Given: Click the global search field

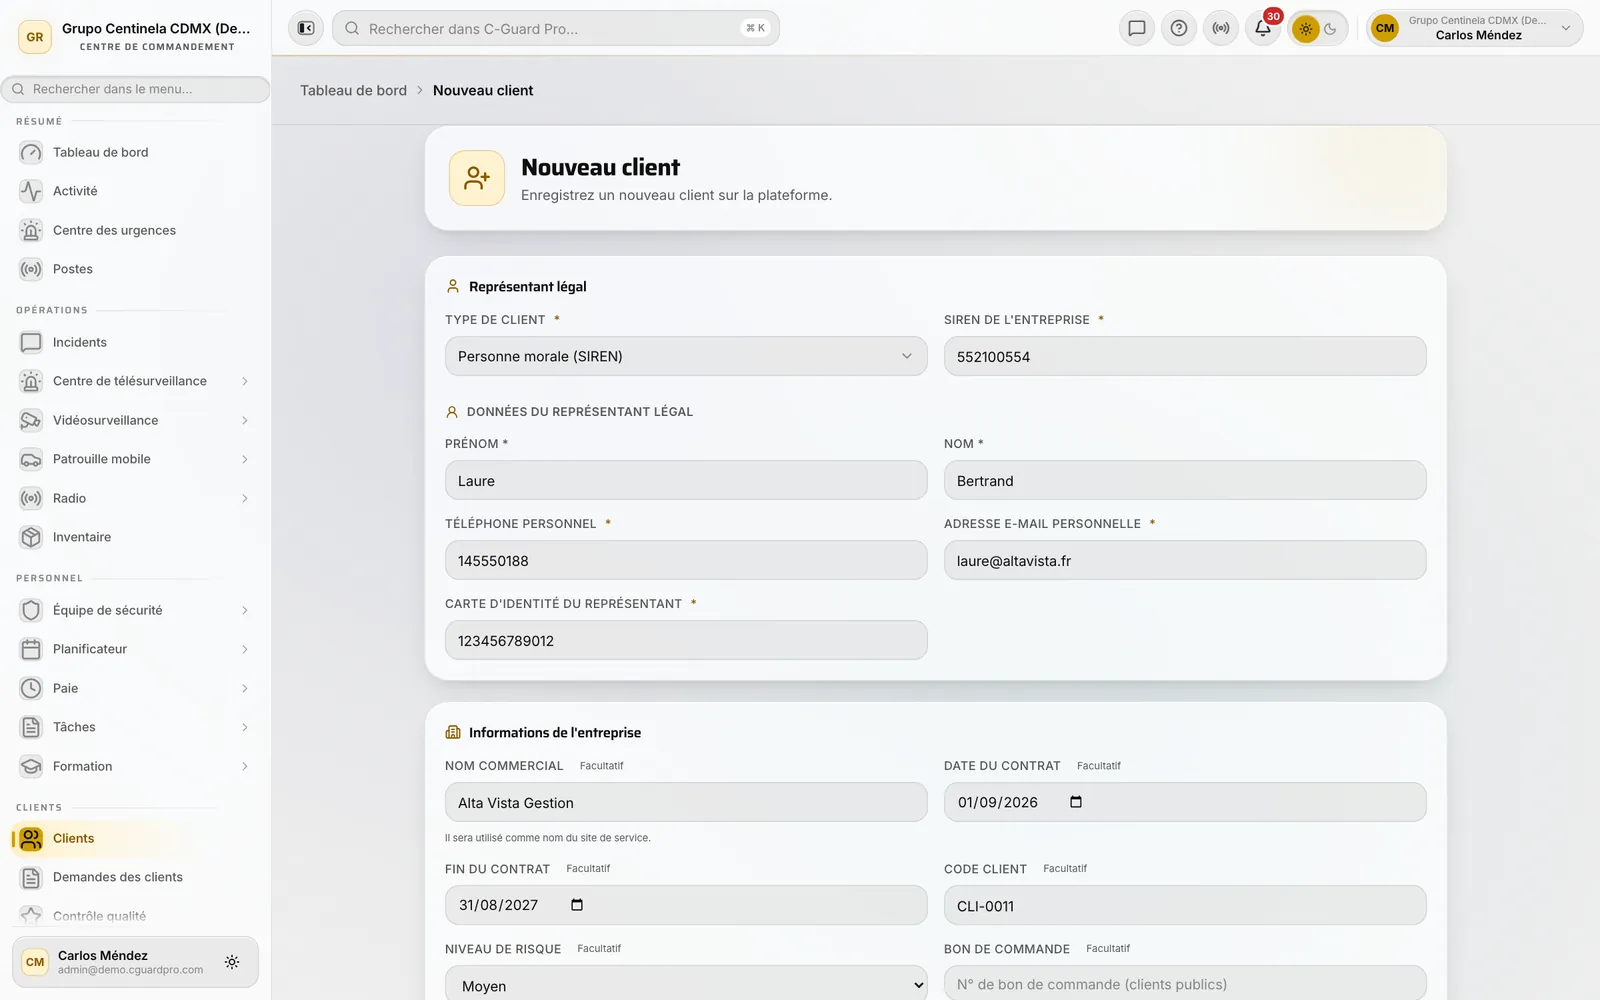Looking at the screenshot, I should click(556, 28).
